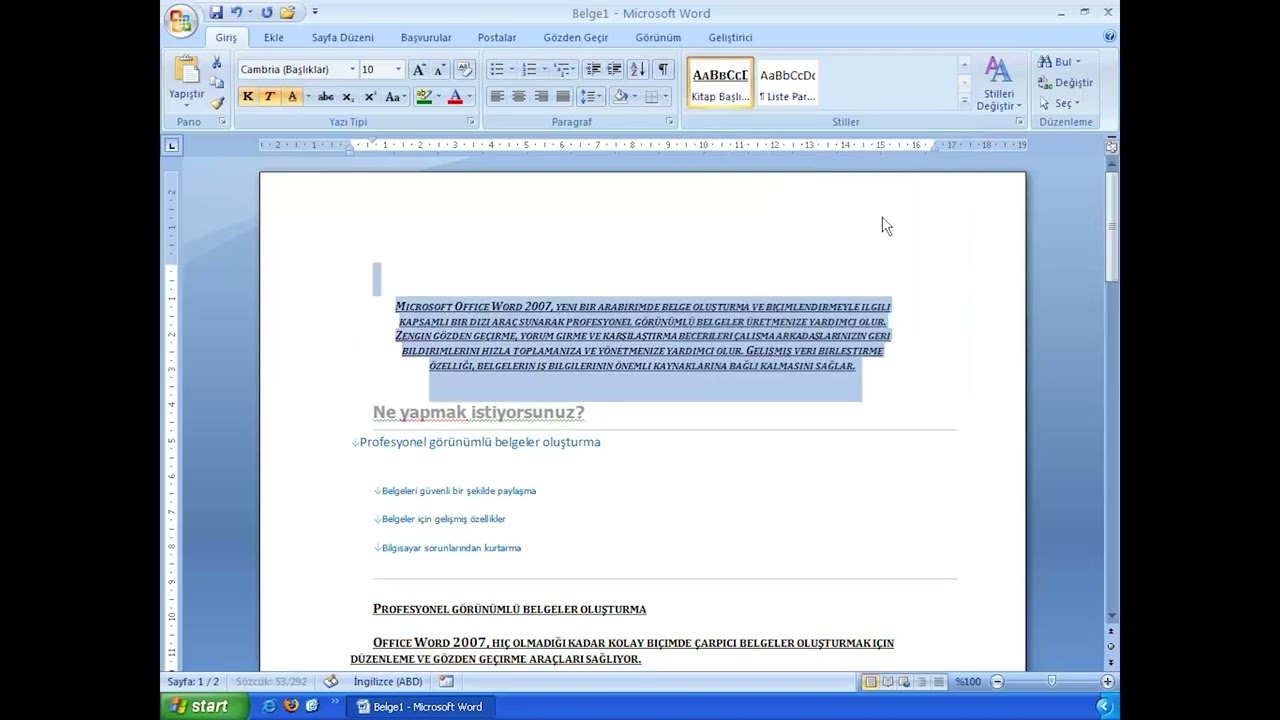Select the Kitap Başlığı style
The image size is (1280, 720).
[720, 83]
